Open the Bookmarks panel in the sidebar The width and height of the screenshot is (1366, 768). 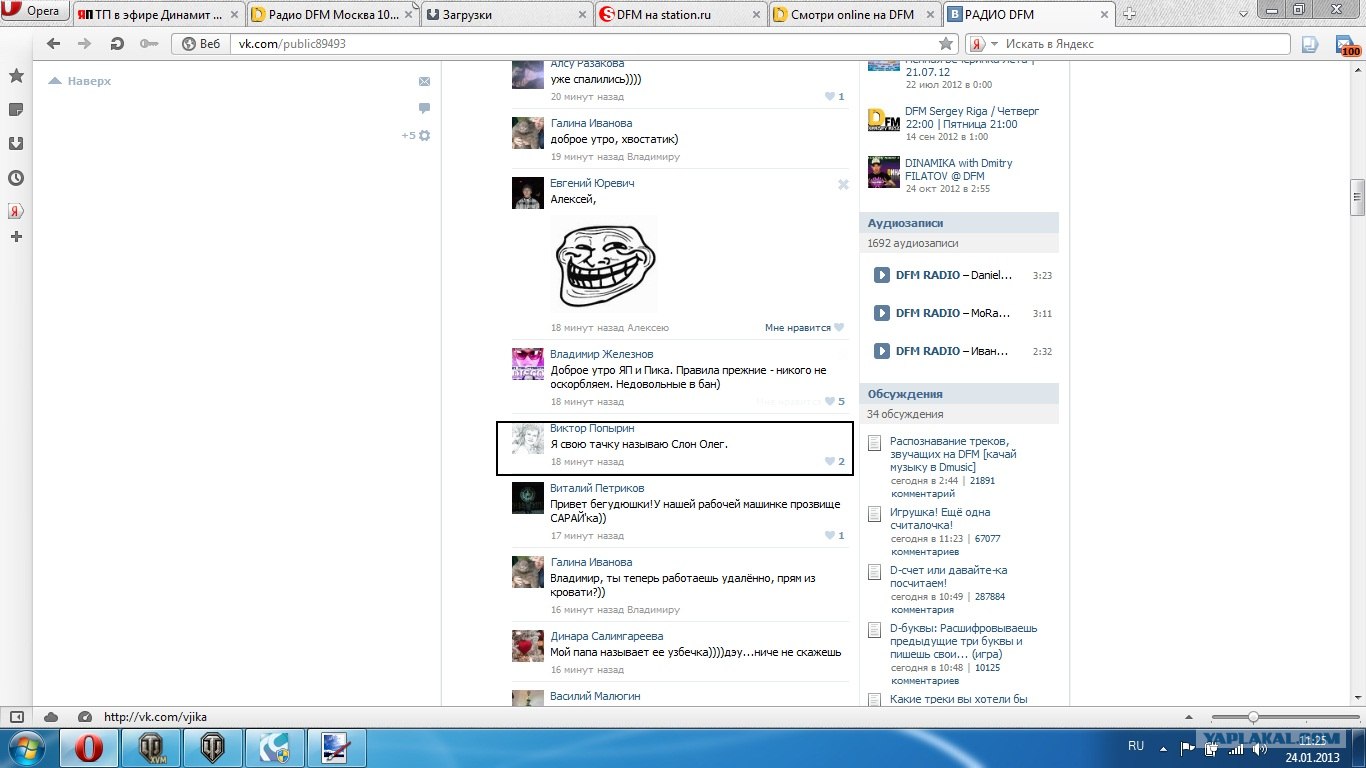(16, 76)
